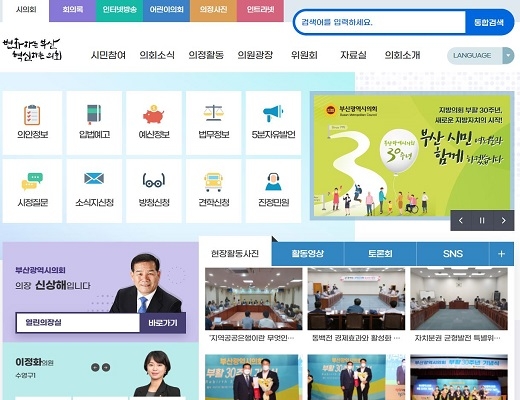Open the 시정질문 chat bubbles icon
This screenshot has width=520, height=400.
pos(32,182)
